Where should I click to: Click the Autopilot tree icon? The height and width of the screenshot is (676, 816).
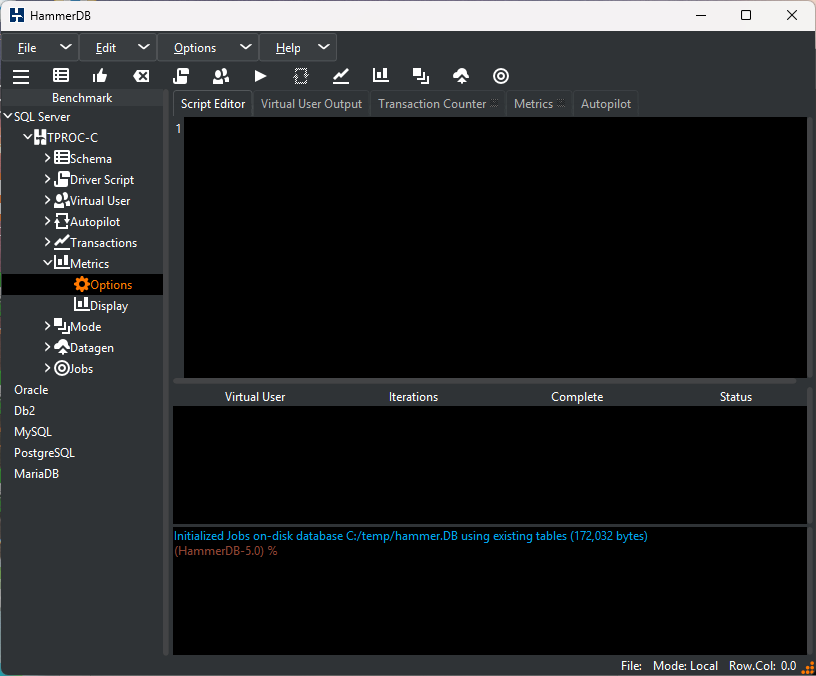pyautogui.click(x=62, y=221)
